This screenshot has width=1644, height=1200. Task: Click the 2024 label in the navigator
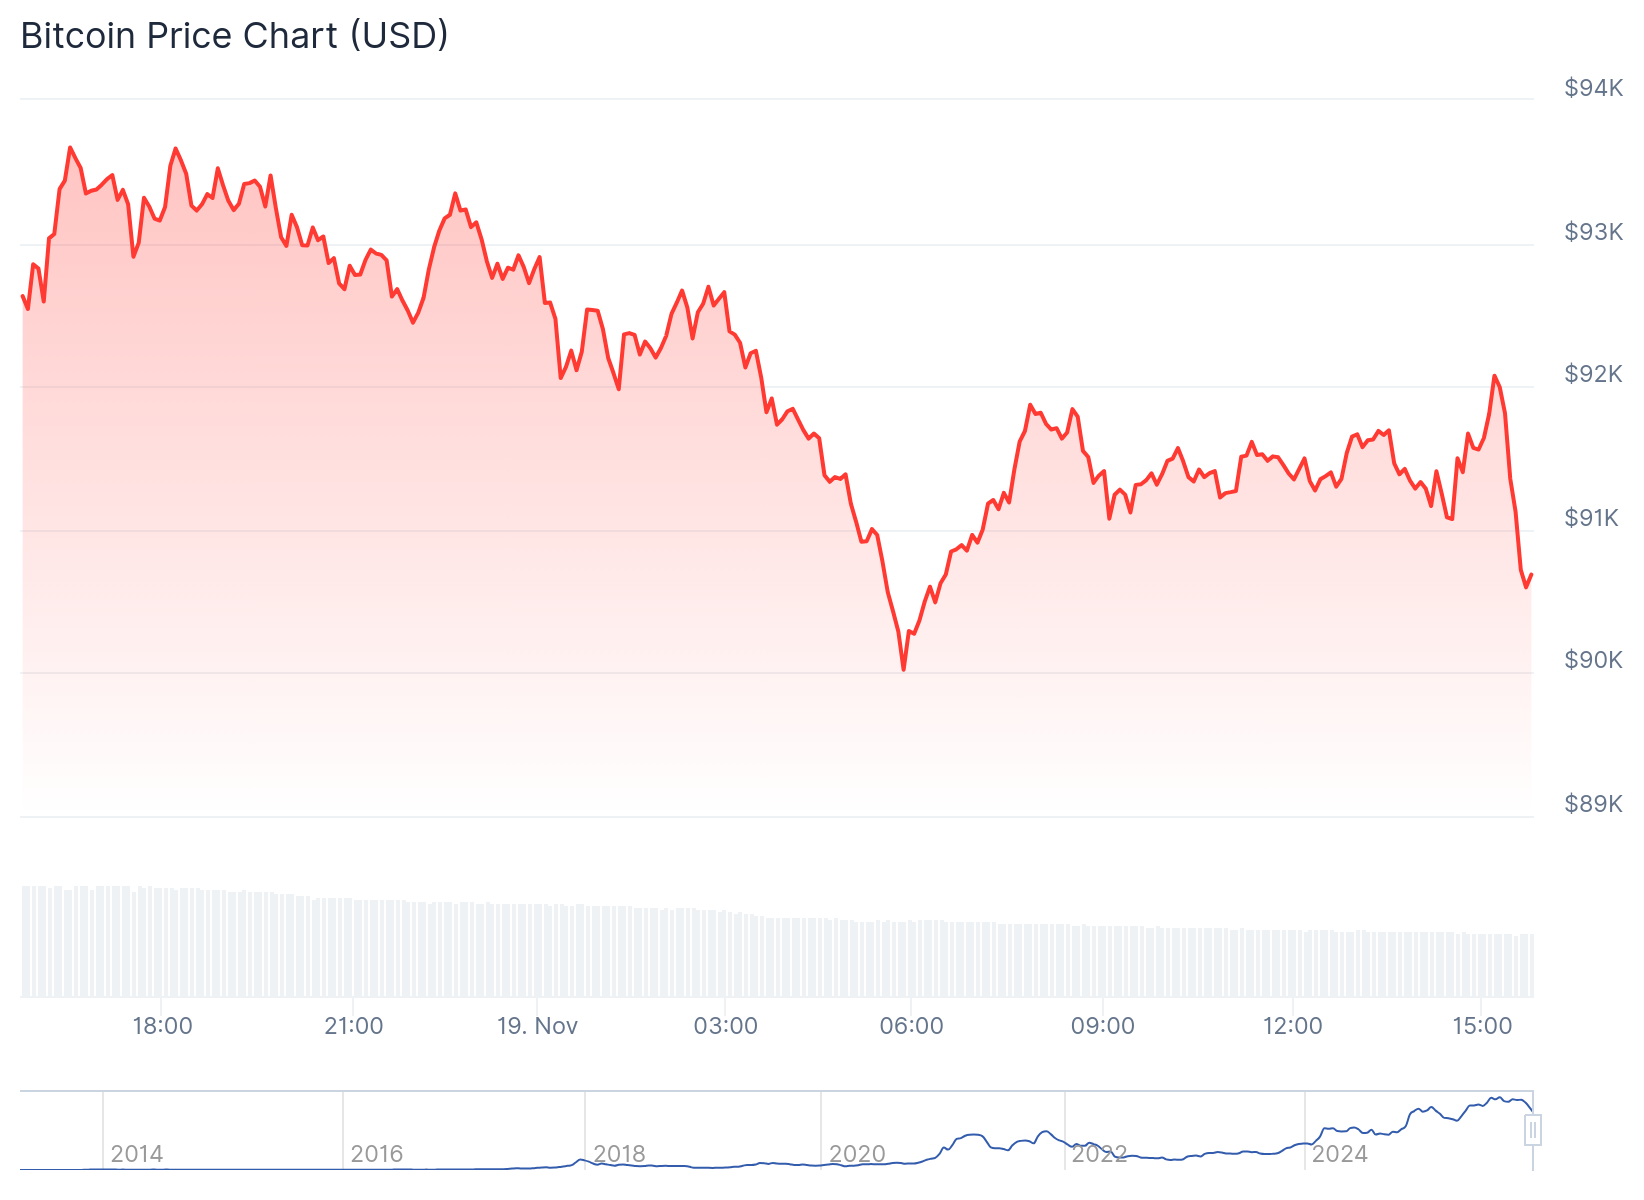point(1340,1154)
